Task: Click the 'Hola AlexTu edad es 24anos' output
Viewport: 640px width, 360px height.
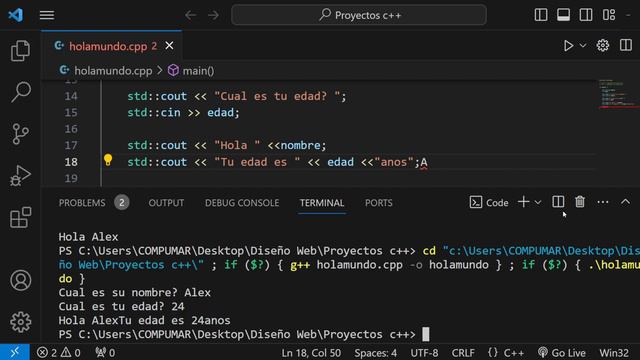Action: 144,320
